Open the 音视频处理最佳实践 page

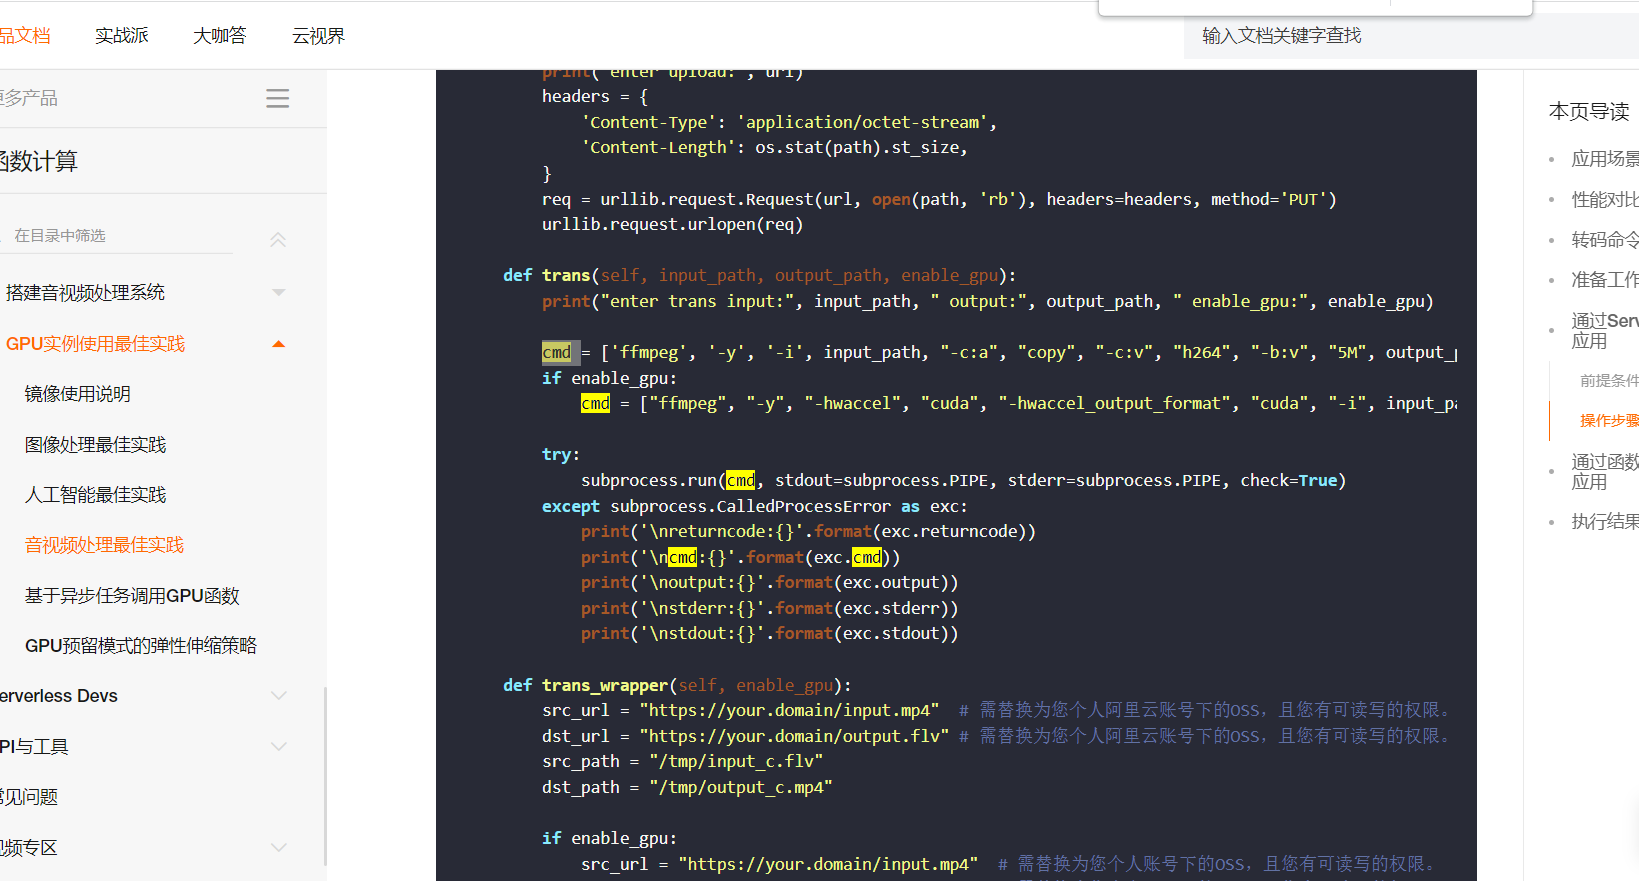coord(105,545)
